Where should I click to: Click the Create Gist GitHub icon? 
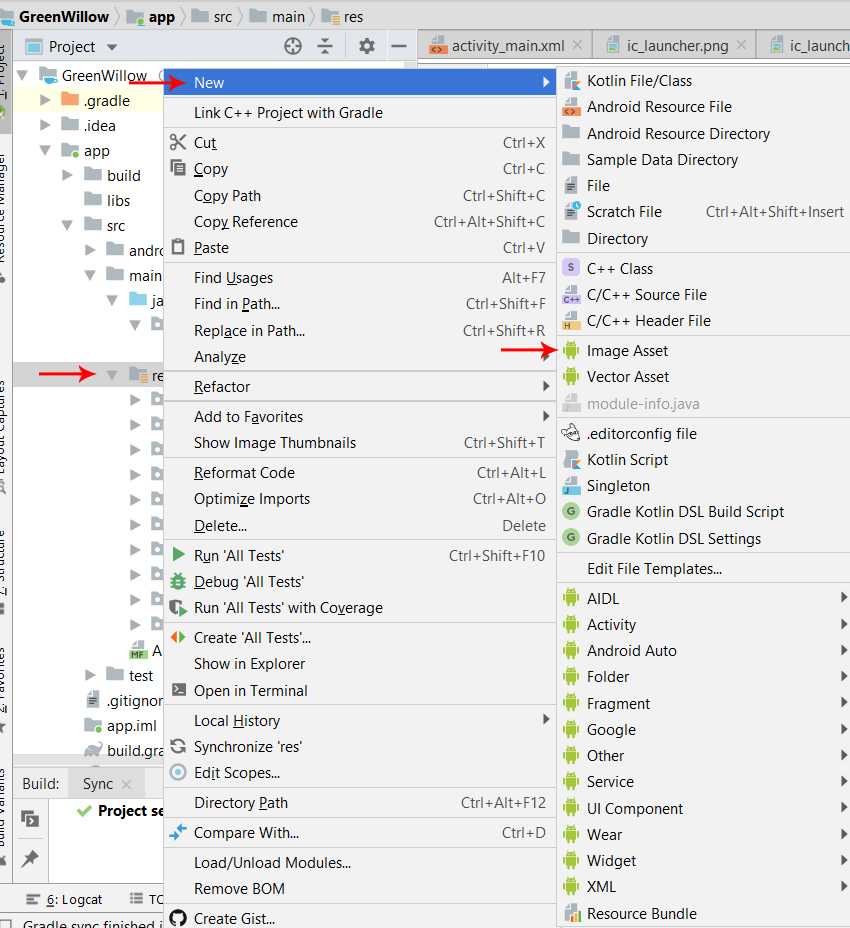click(178, 918)
